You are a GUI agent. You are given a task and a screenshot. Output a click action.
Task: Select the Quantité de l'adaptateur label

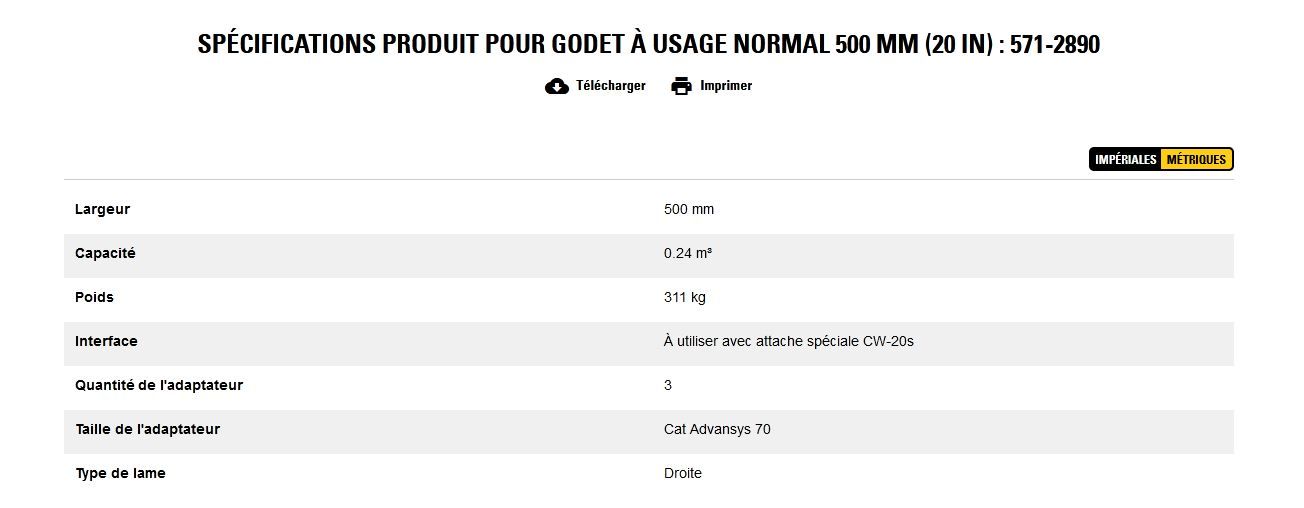(x=158, y=386)
